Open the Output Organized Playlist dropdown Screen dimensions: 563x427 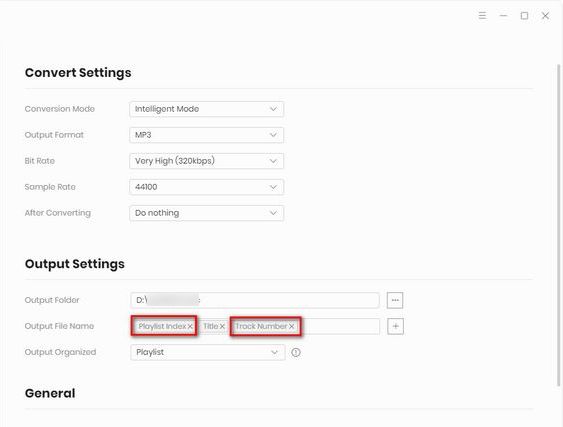pyautogui.click(x=208, y=352)
